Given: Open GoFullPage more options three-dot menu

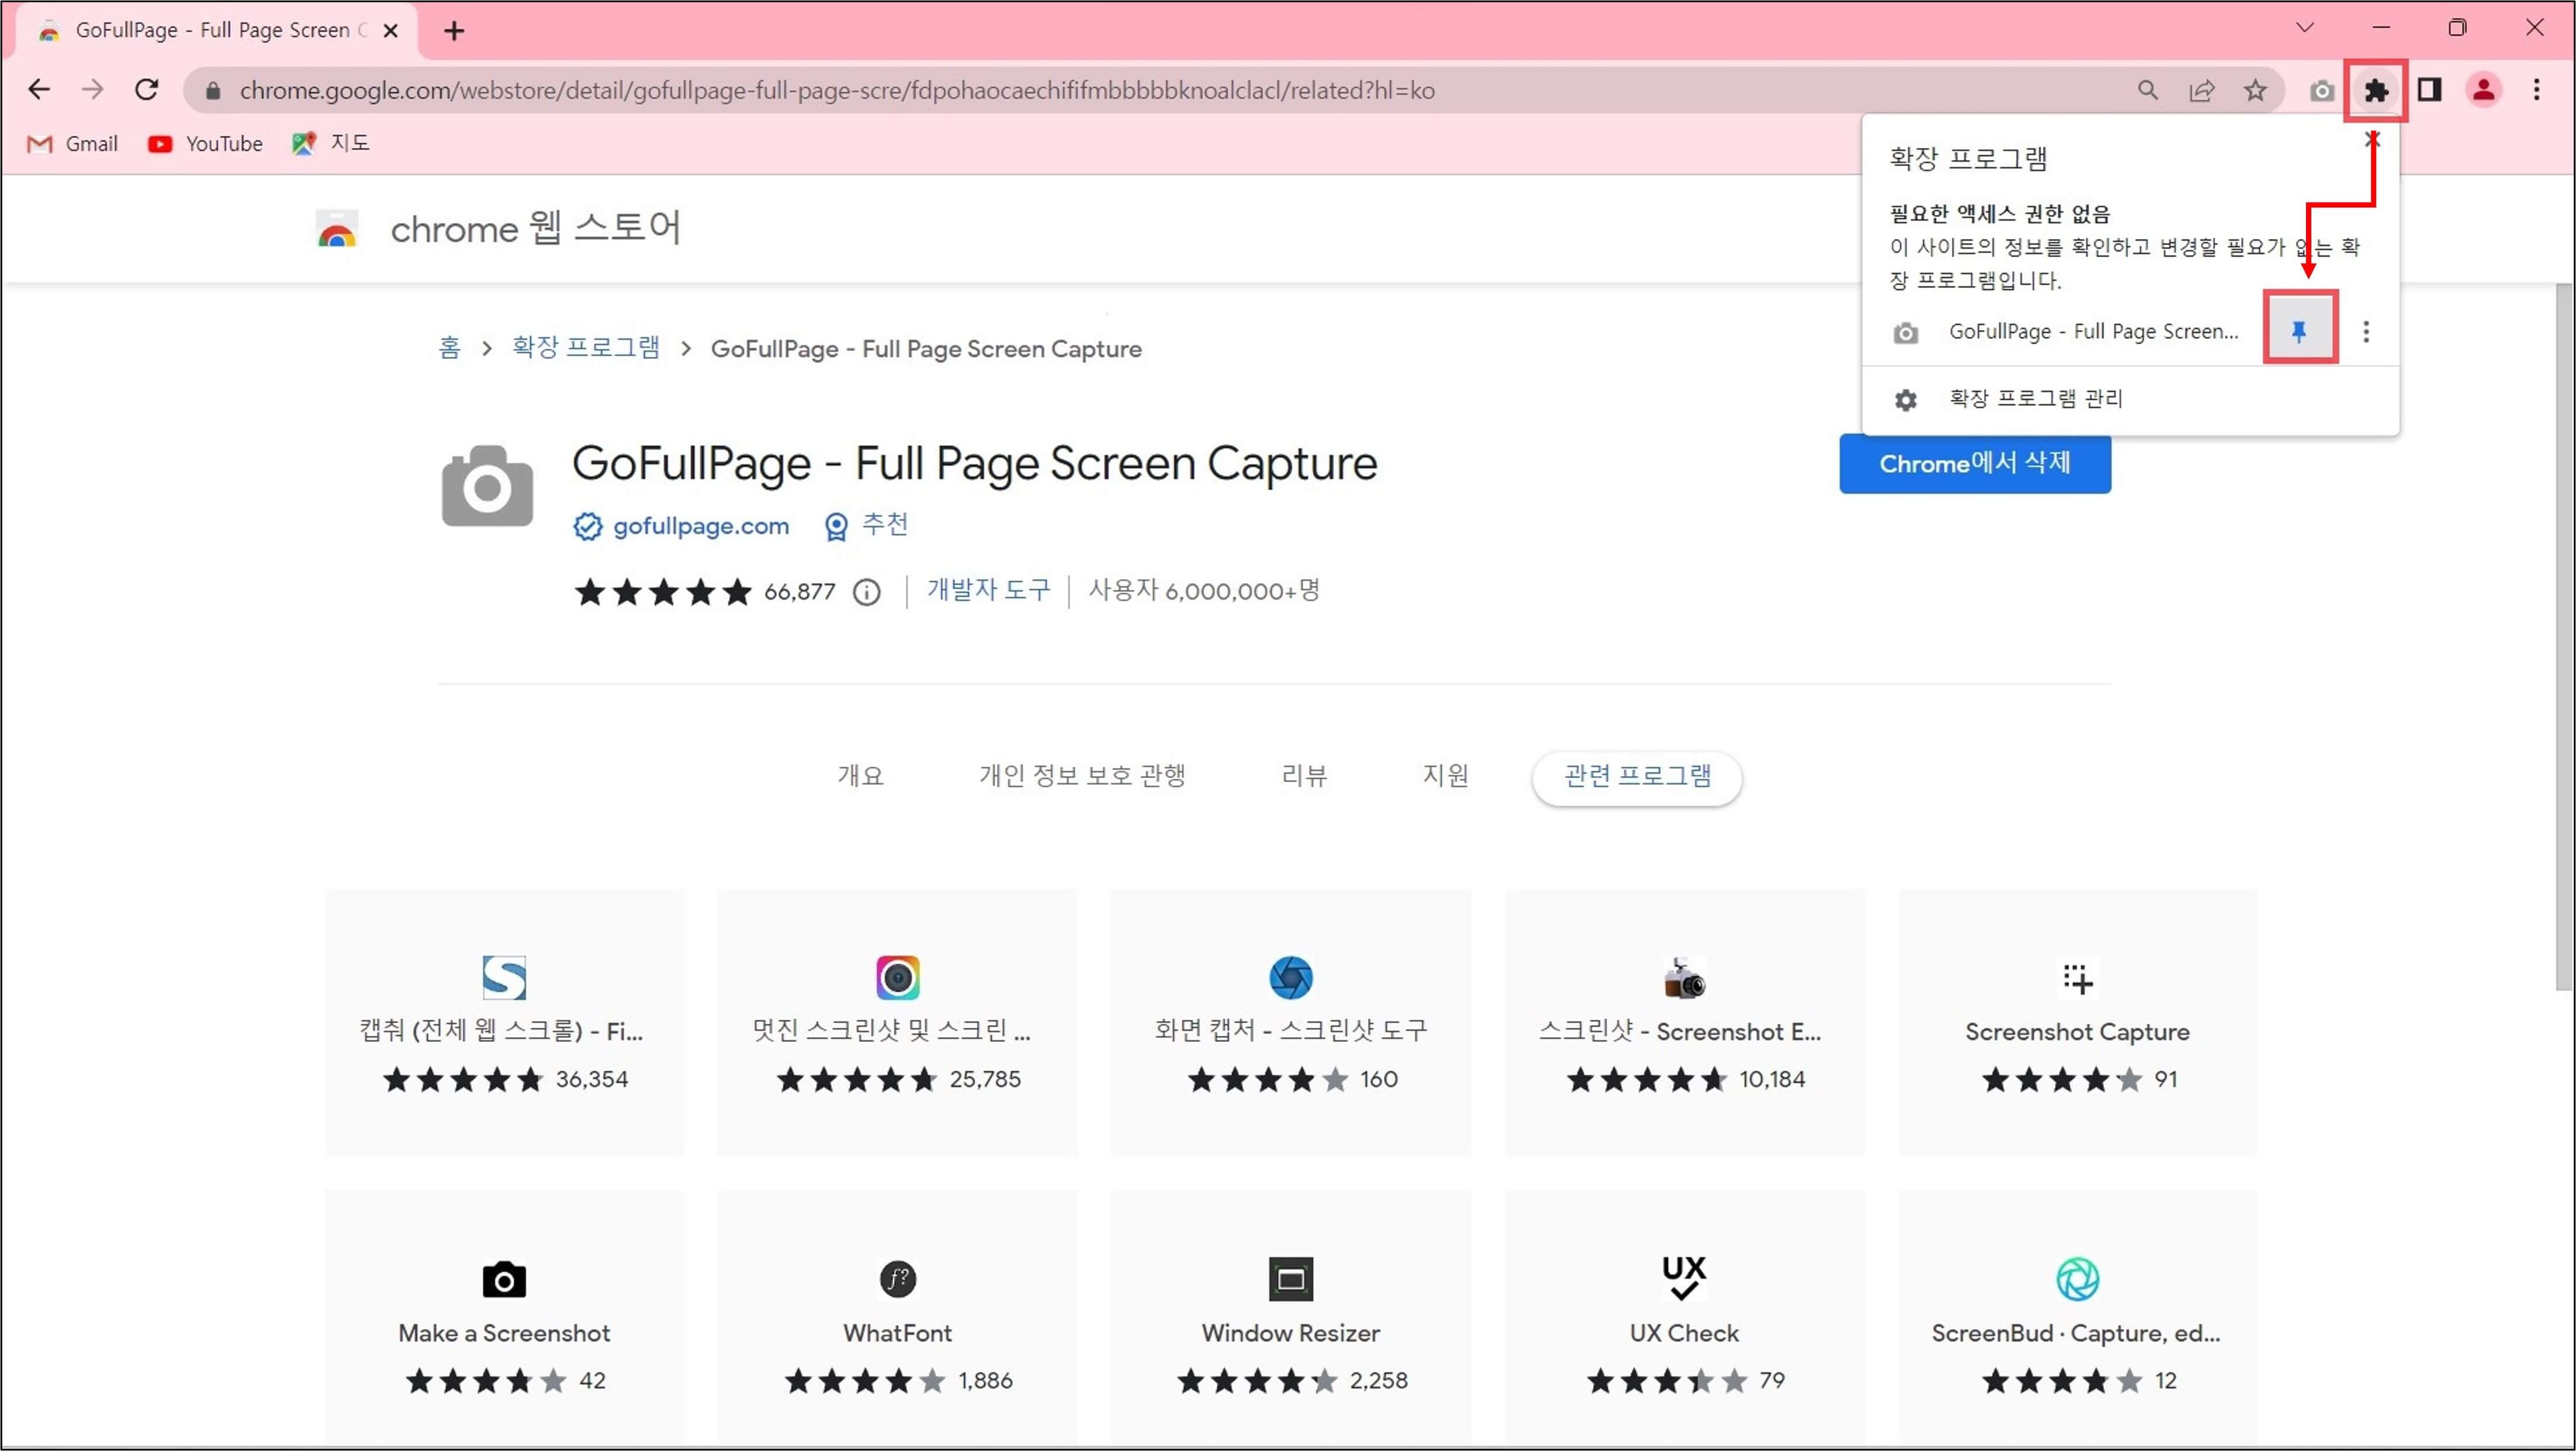Looking at the screenshot, I should point(2365,331).
